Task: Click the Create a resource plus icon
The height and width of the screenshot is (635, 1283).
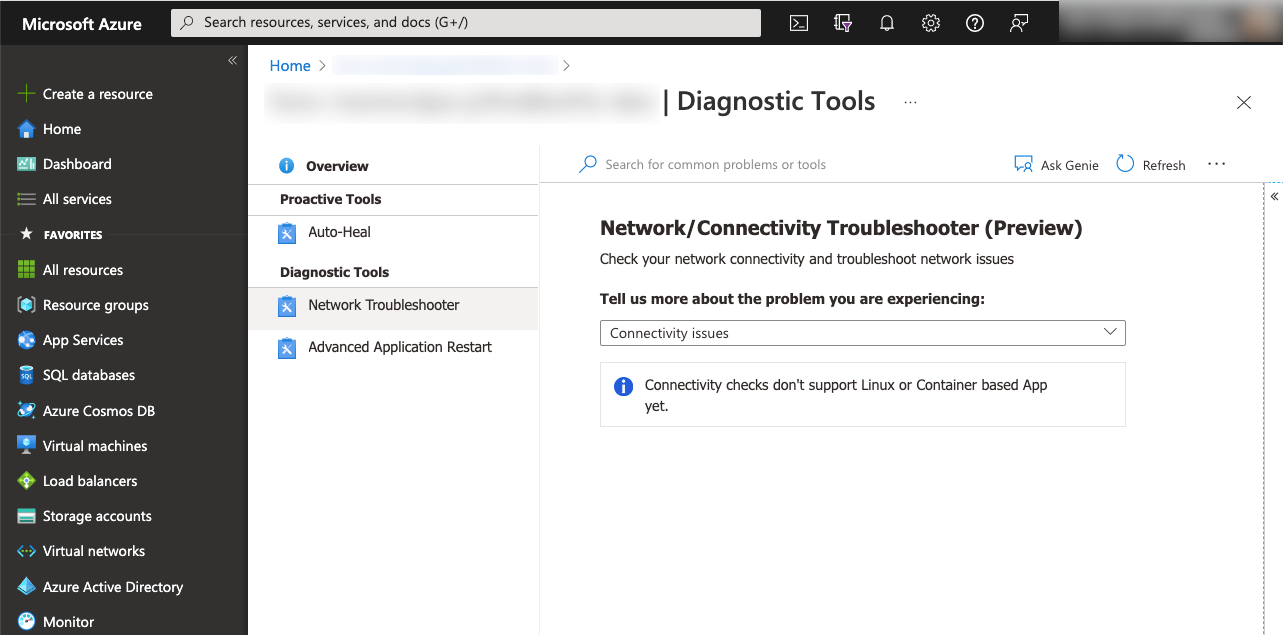Action: click(x=26, y=94)
